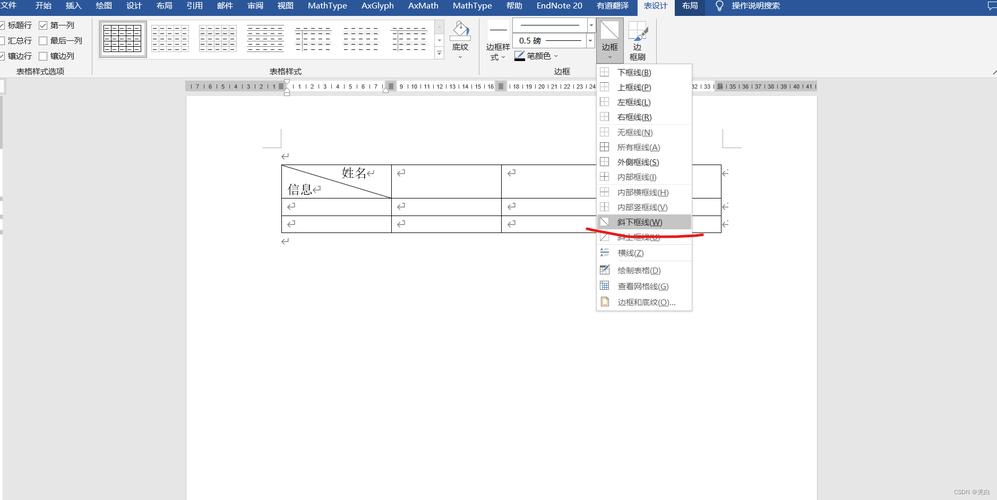Enable 汇总行 total row checkbox
The height and width of the screenshot is (500, 997).
pyautogui.click(x=2, y=41)
